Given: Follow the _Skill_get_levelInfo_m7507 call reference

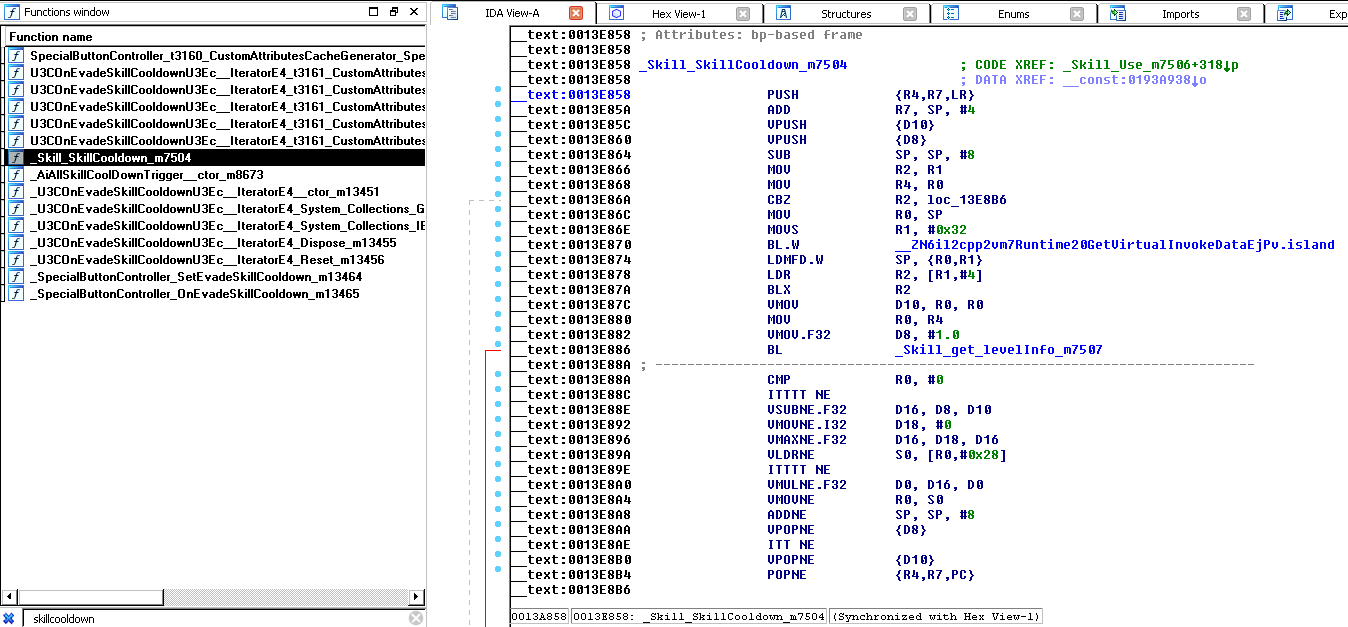Looking at the screenshot, I should click(x=998, y=350).
